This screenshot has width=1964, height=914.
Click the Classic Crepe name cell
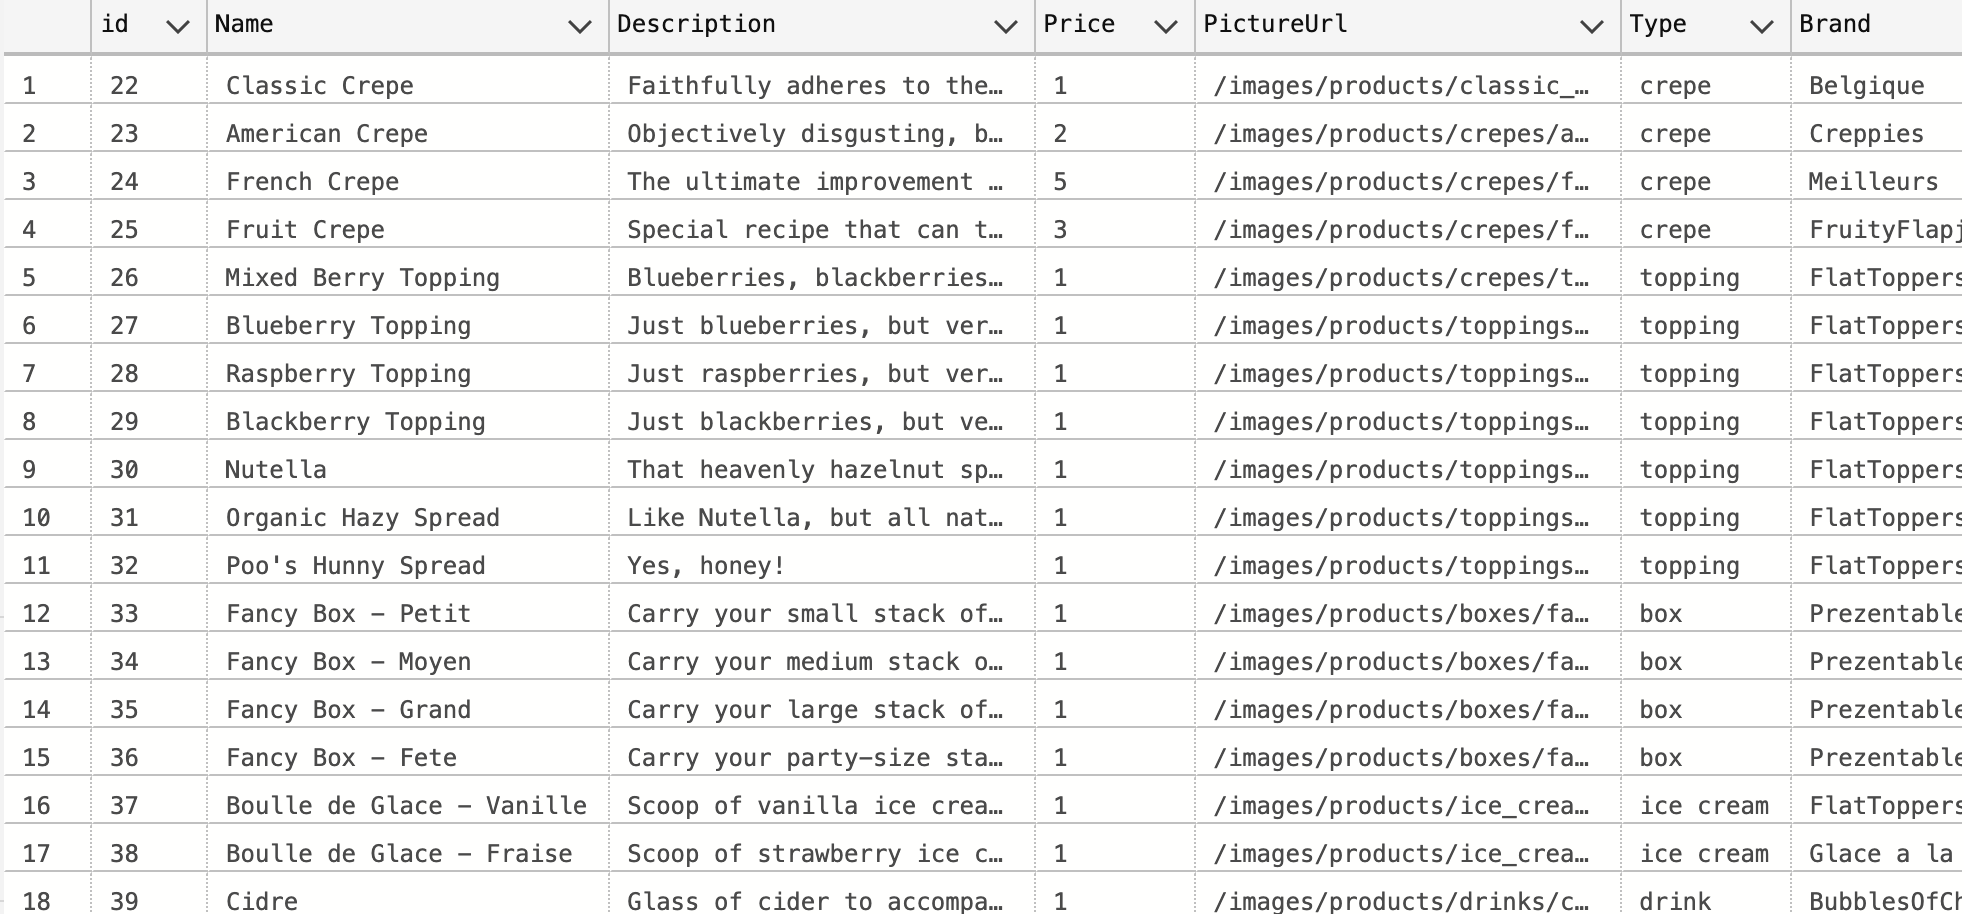[x=319, y=86]
